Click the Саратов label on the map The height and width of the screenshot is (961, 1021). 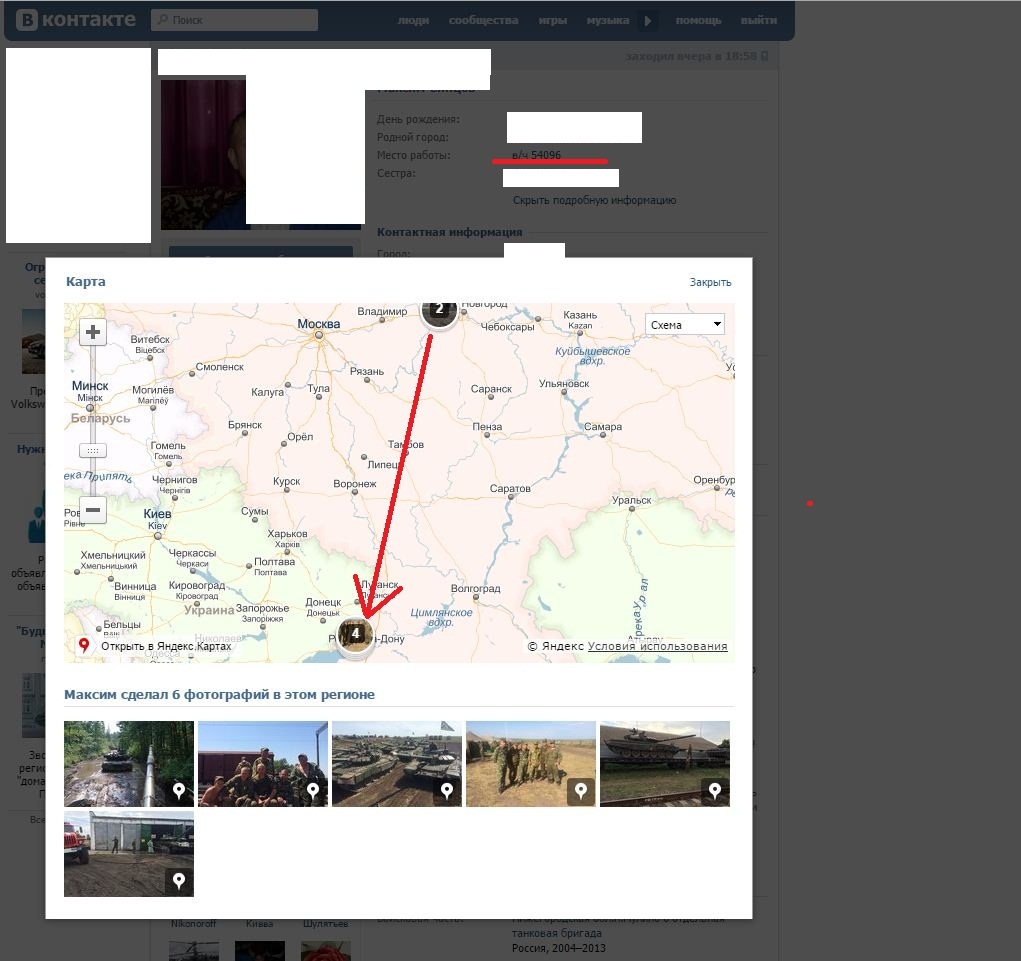coord(510,488)
